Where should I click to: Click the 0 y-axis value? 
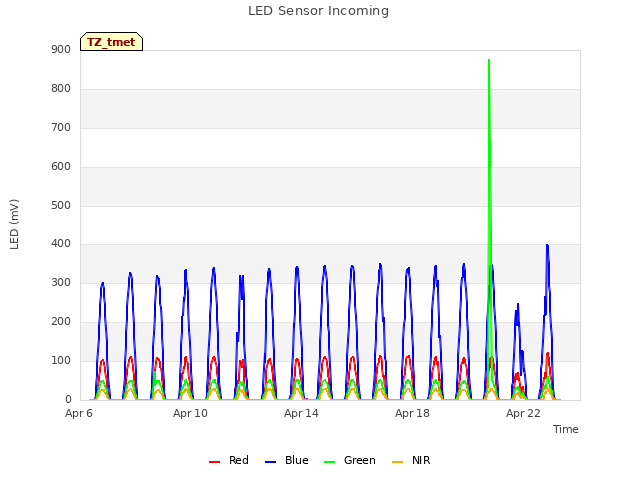click(x=68, y=400)
